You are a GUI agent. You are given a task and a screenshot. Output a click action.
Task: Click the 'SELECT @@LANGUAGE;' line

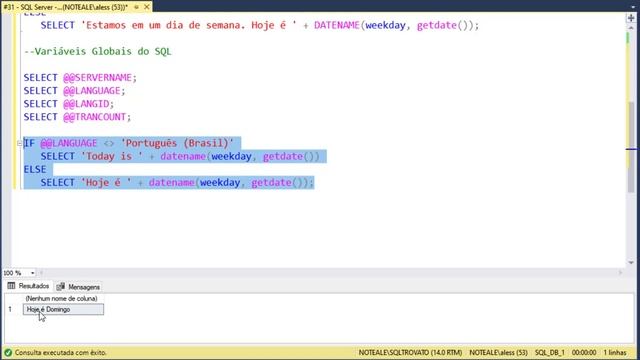click(x=74, y=91)
